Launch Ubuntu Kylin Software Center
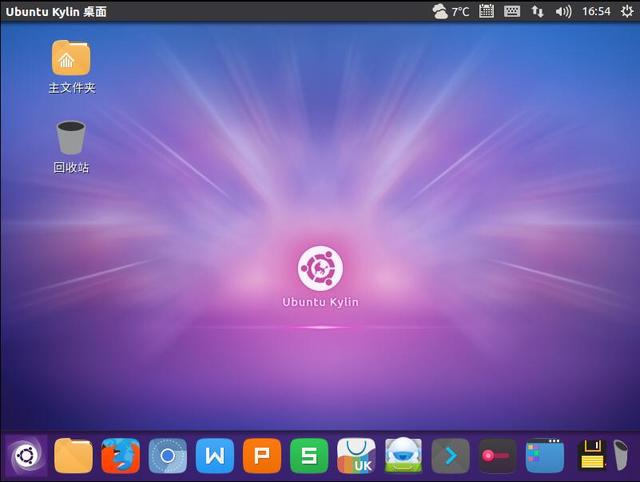This screenshot has height=482, width=640. [356, 457]
